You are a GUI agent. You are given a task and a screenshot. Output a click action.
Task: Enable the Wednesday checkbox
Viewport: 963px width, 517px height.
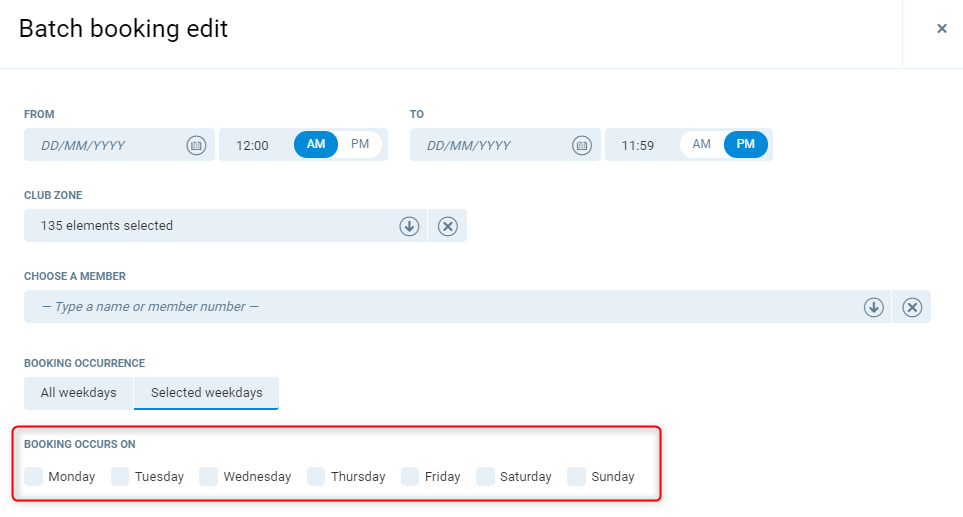pyautogui.click(x=209, y=477)
